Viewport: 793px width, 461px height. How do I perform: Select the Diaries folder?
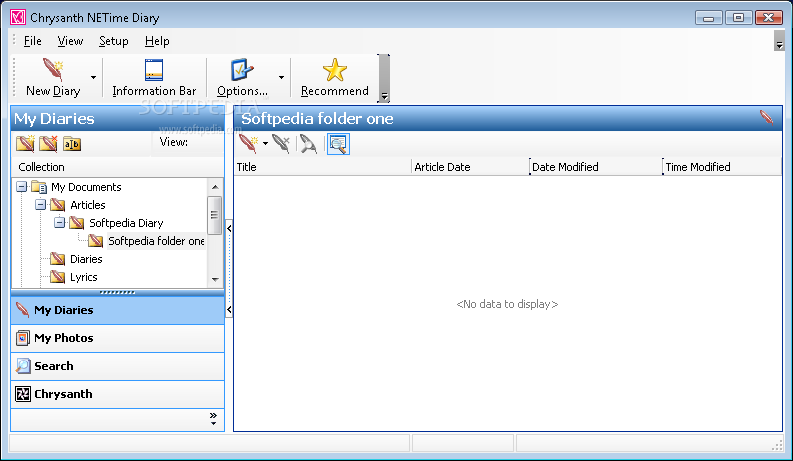click(x=86, y=259)
